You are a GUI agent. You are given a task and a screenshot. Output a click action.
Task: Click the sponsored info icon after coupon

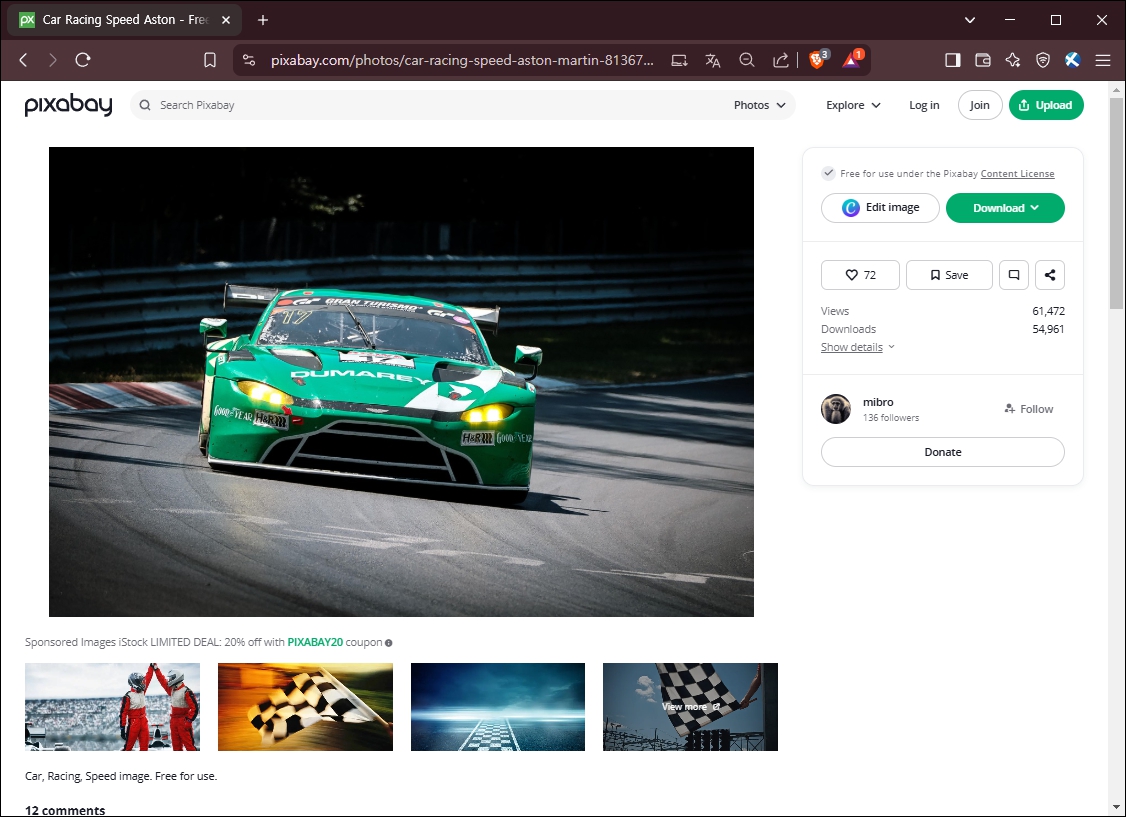click(x=388, y=643)
